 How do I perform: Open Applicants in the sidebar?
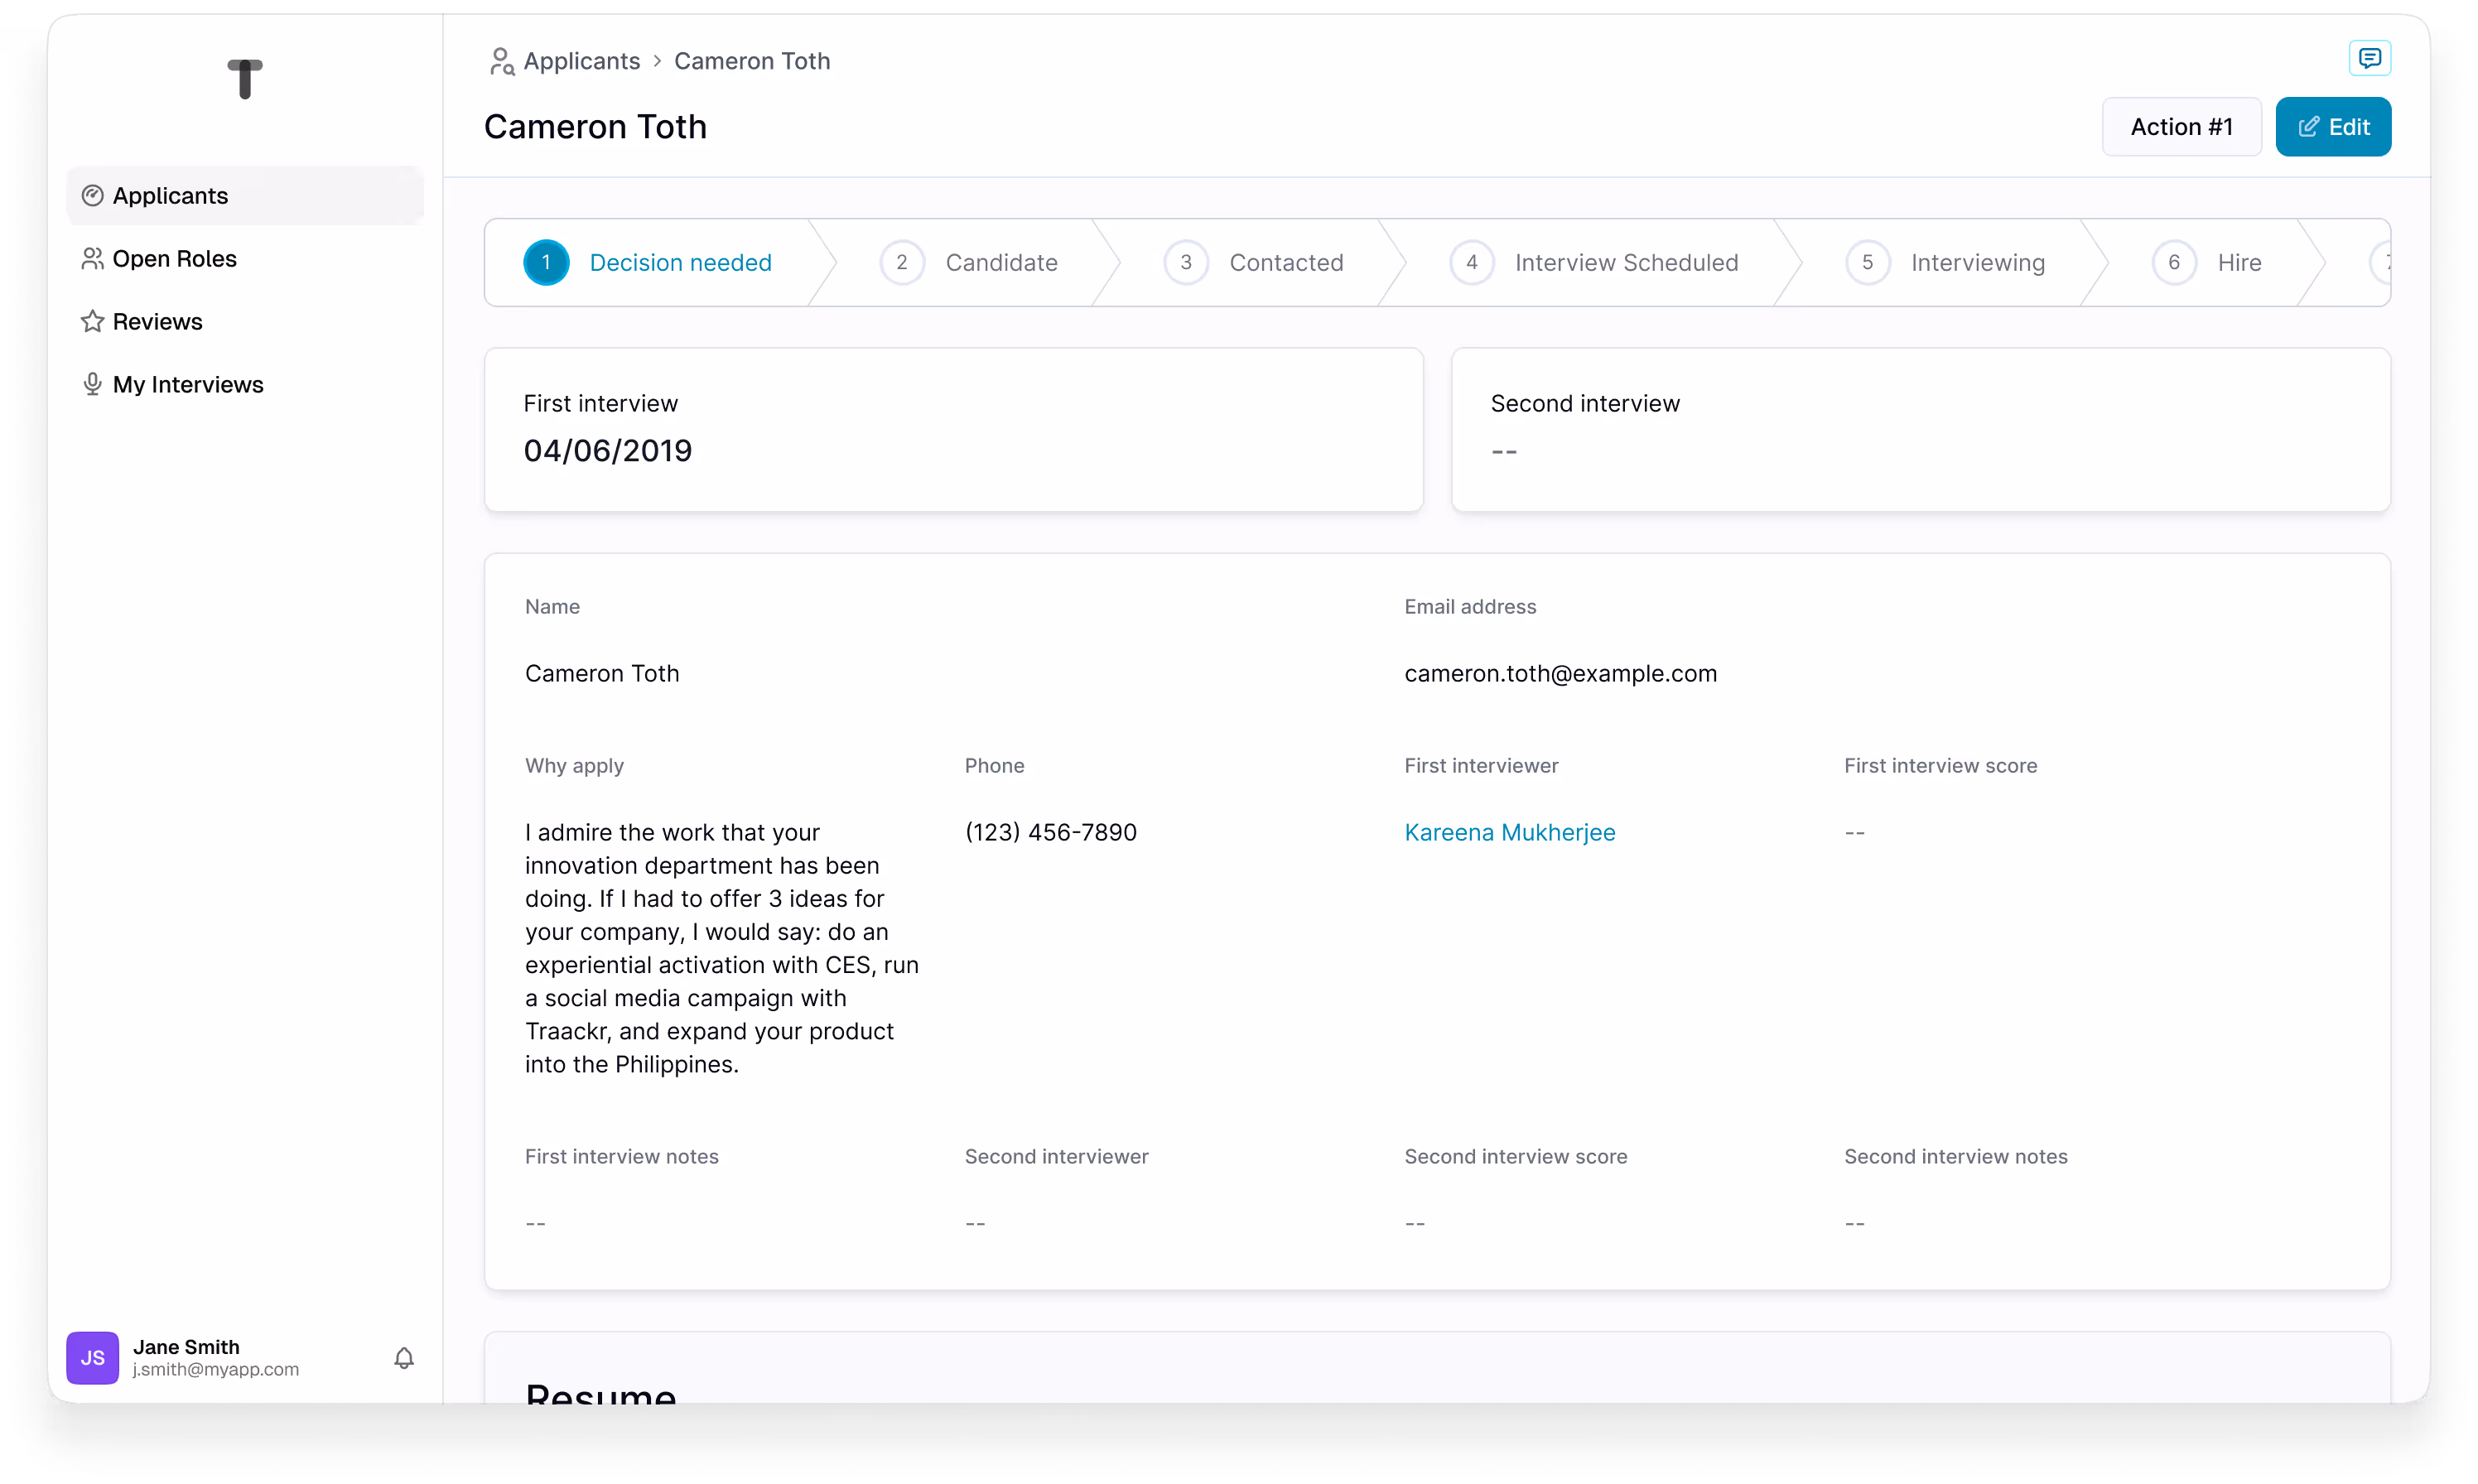tap(170, 195)
